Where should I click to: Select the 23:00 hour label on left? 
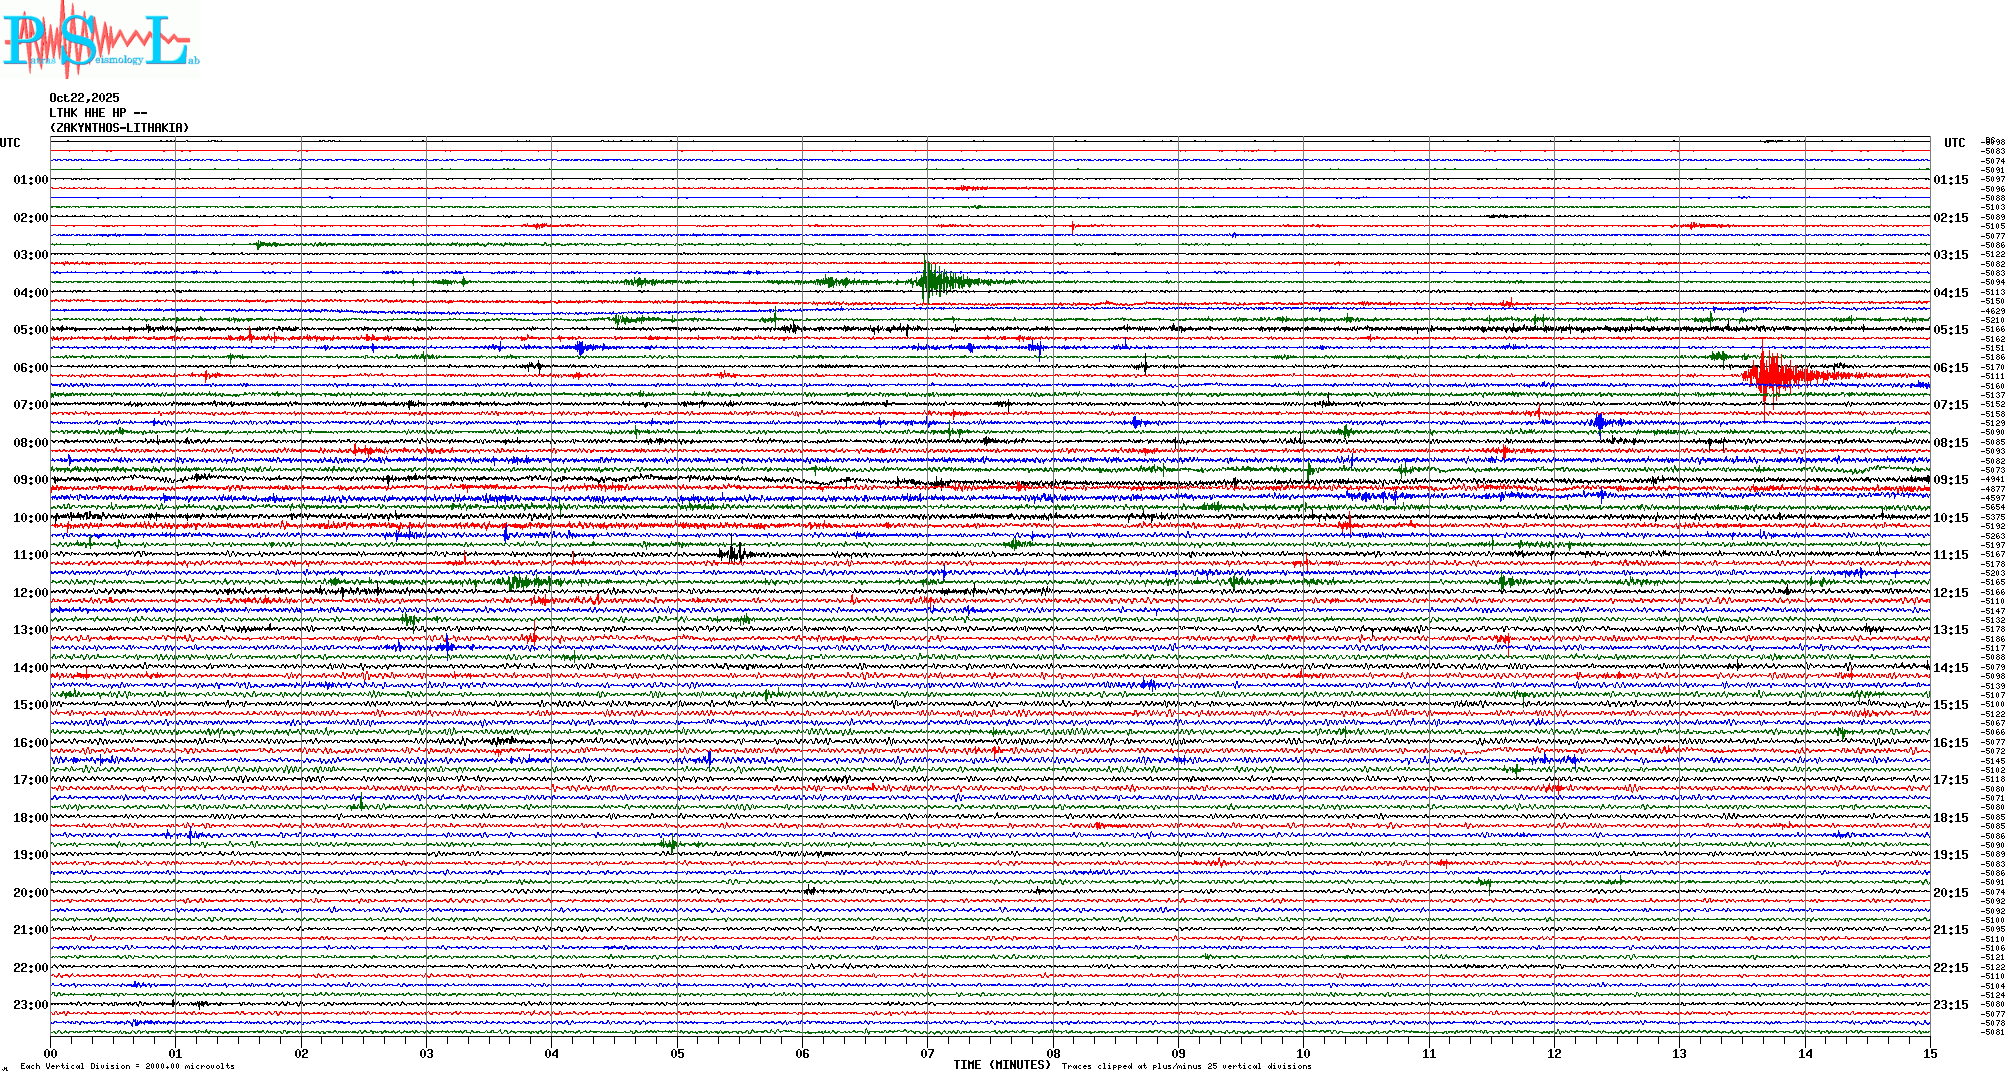click(x=30, y=1005)
